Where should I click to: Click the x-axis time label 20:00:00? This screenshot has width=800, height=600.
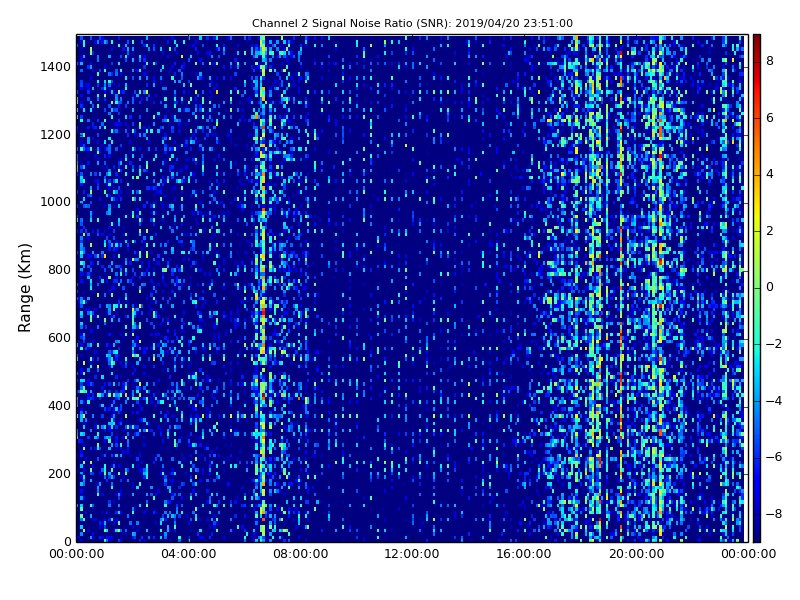636,554
